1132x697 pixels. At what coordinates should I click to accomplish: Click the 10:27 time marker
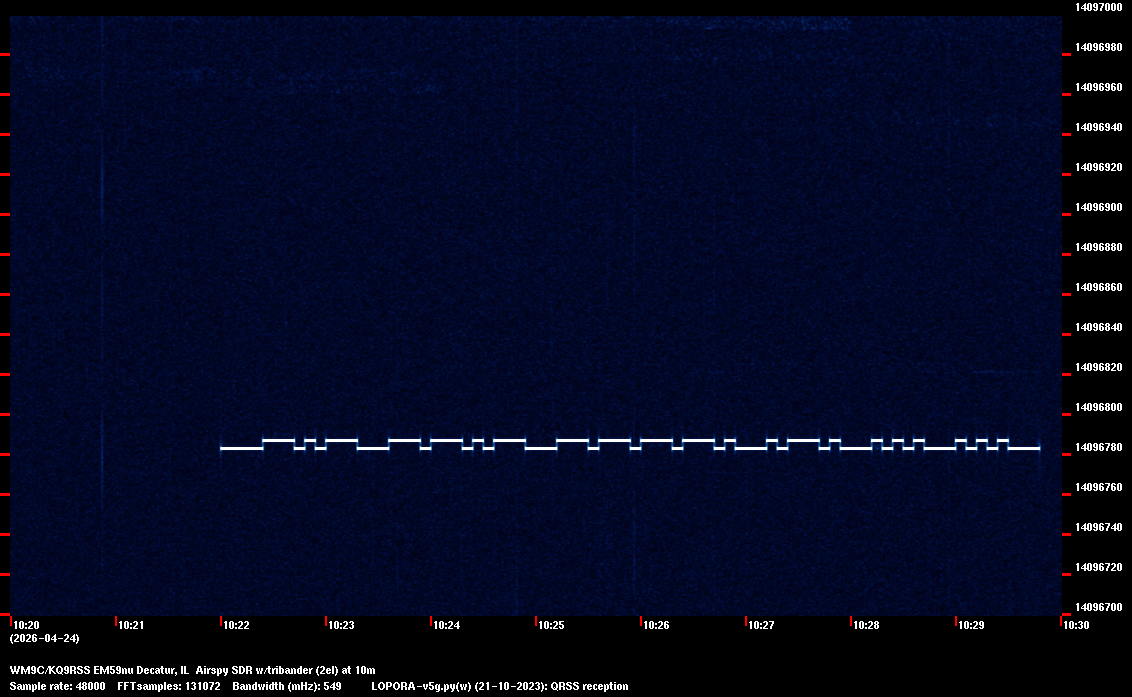(x=761, y=626)
